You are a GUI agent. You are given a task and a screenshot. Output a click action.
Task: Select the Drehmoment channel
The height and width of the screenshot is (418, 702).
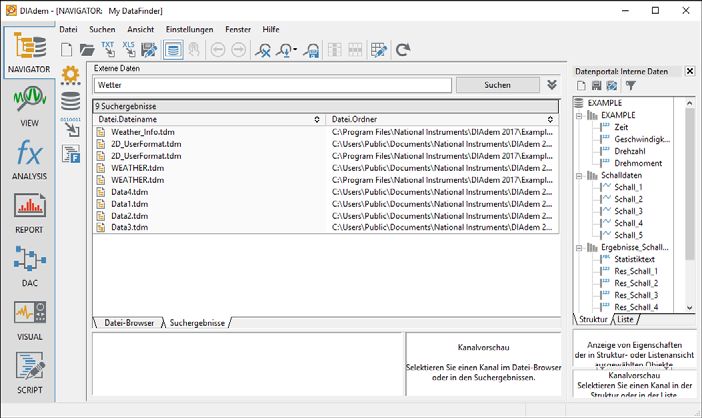tap(638, 163)
